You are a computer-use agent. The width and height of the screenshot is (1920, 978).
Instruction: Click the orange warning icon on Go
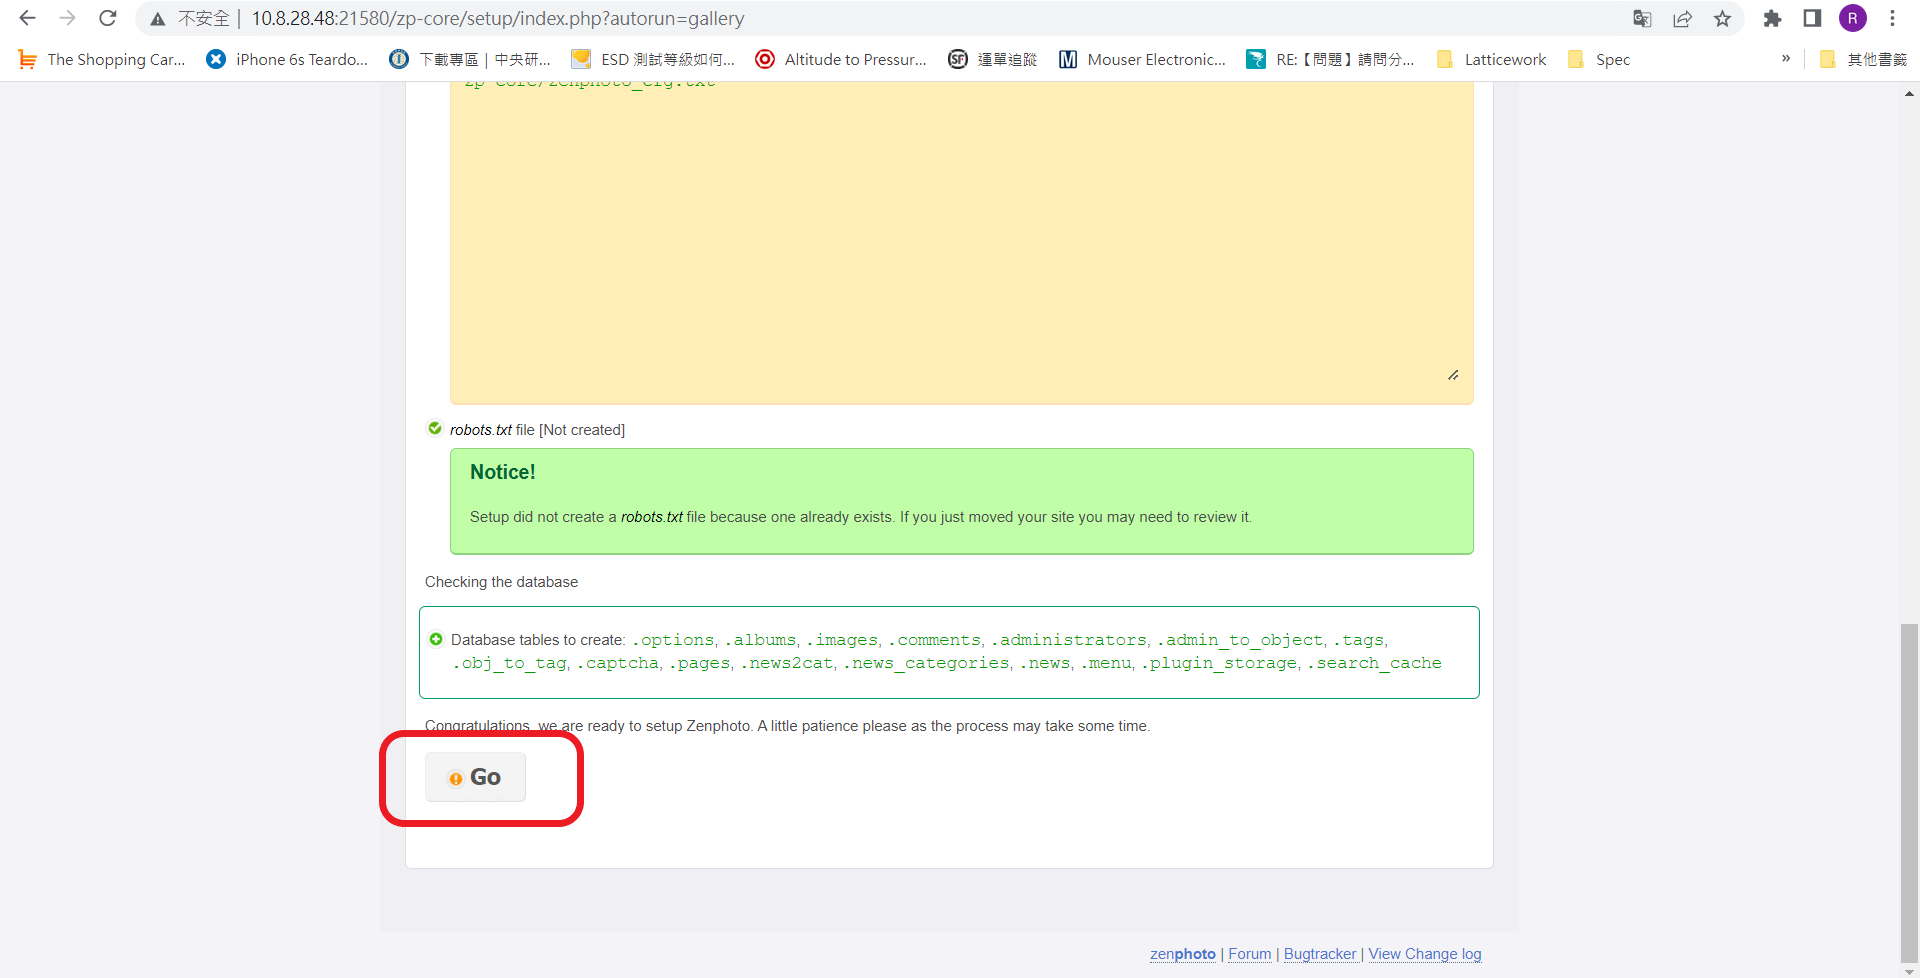pyautogui.click(x=455, y=778)
